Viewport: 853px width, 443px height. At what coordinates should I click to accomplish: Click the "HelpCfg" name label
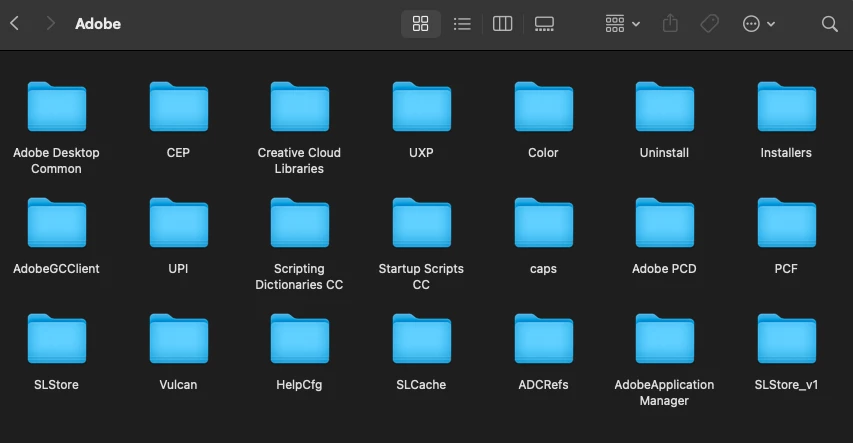pos(299,385)
